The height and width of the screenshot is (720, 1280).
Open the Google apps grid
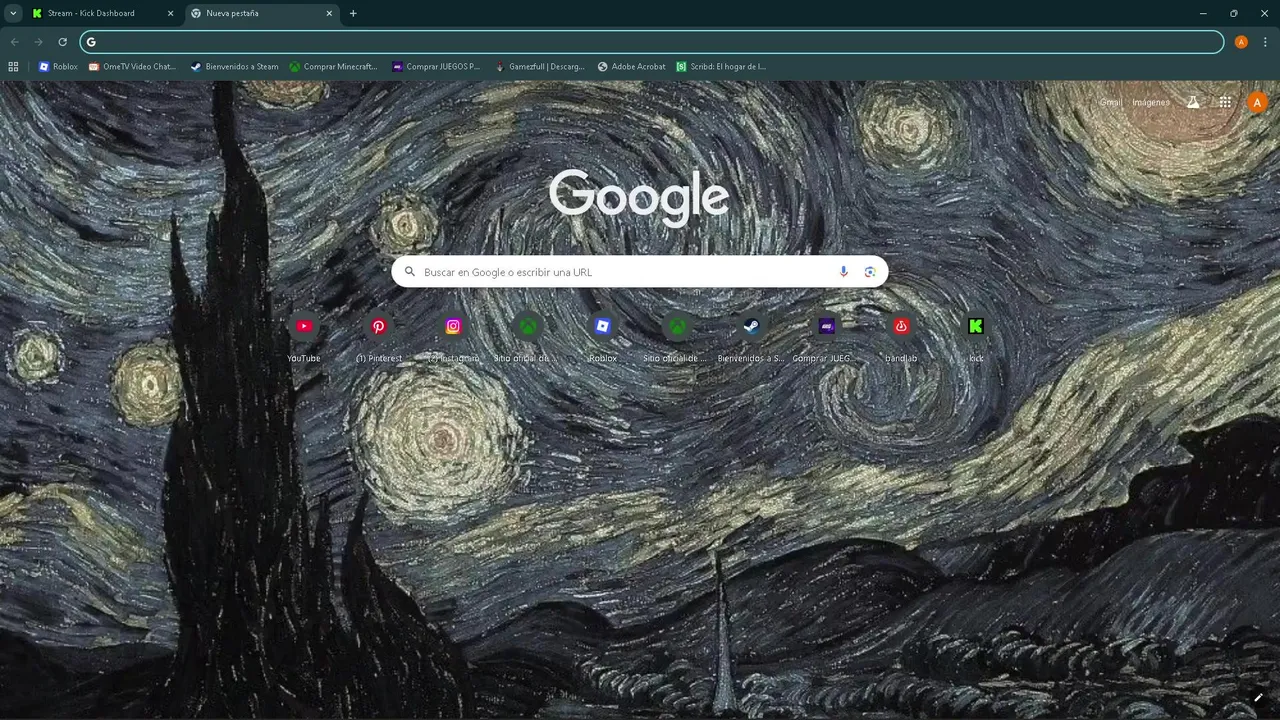[1225, 102]
